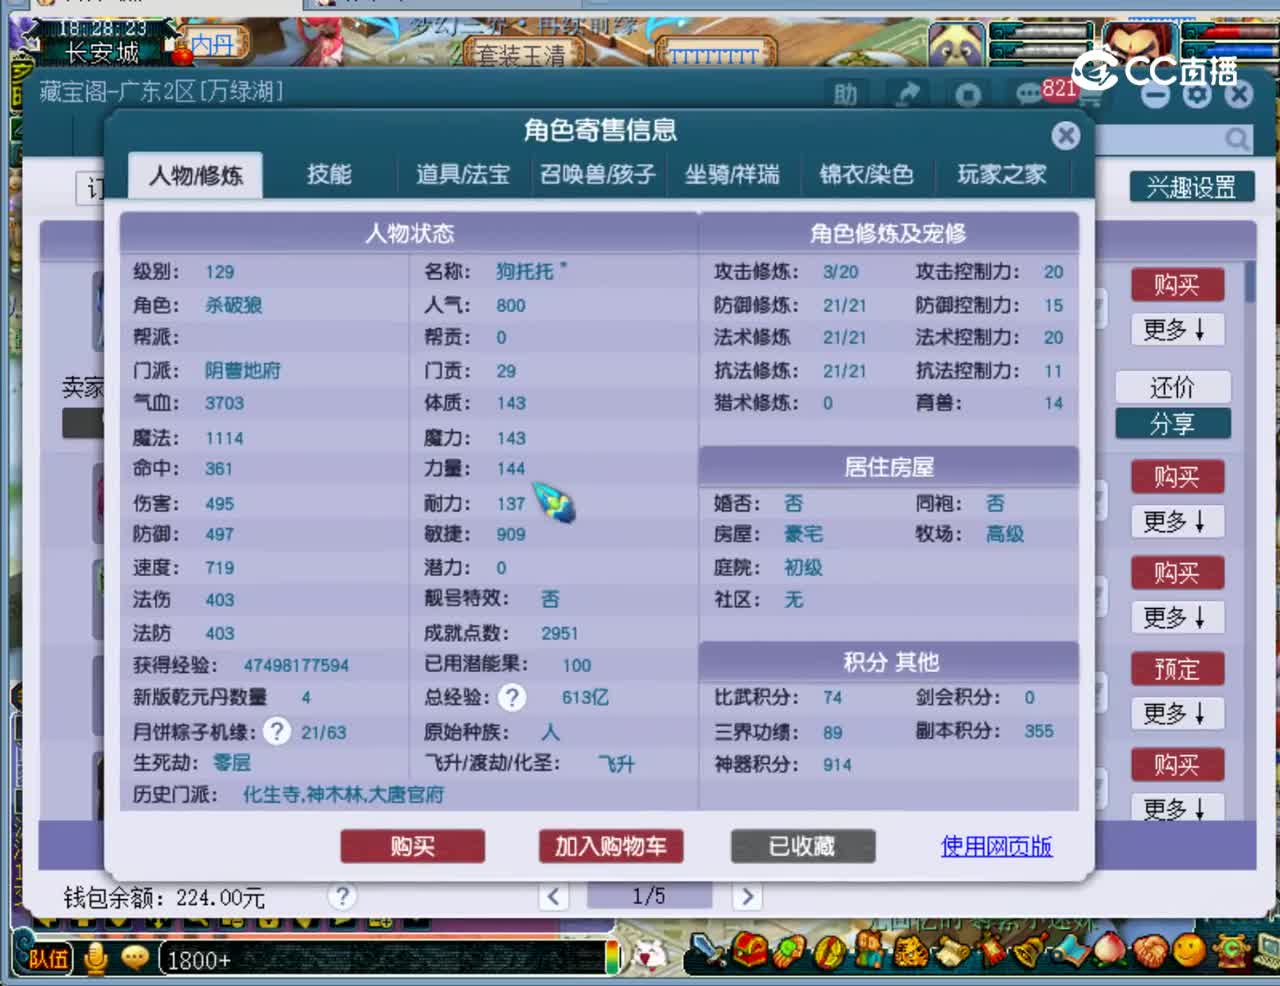Image resolution: width=1280 pixels, height=986 pixels.
Task: Open the 使用网页版 link
Action: 996,846
